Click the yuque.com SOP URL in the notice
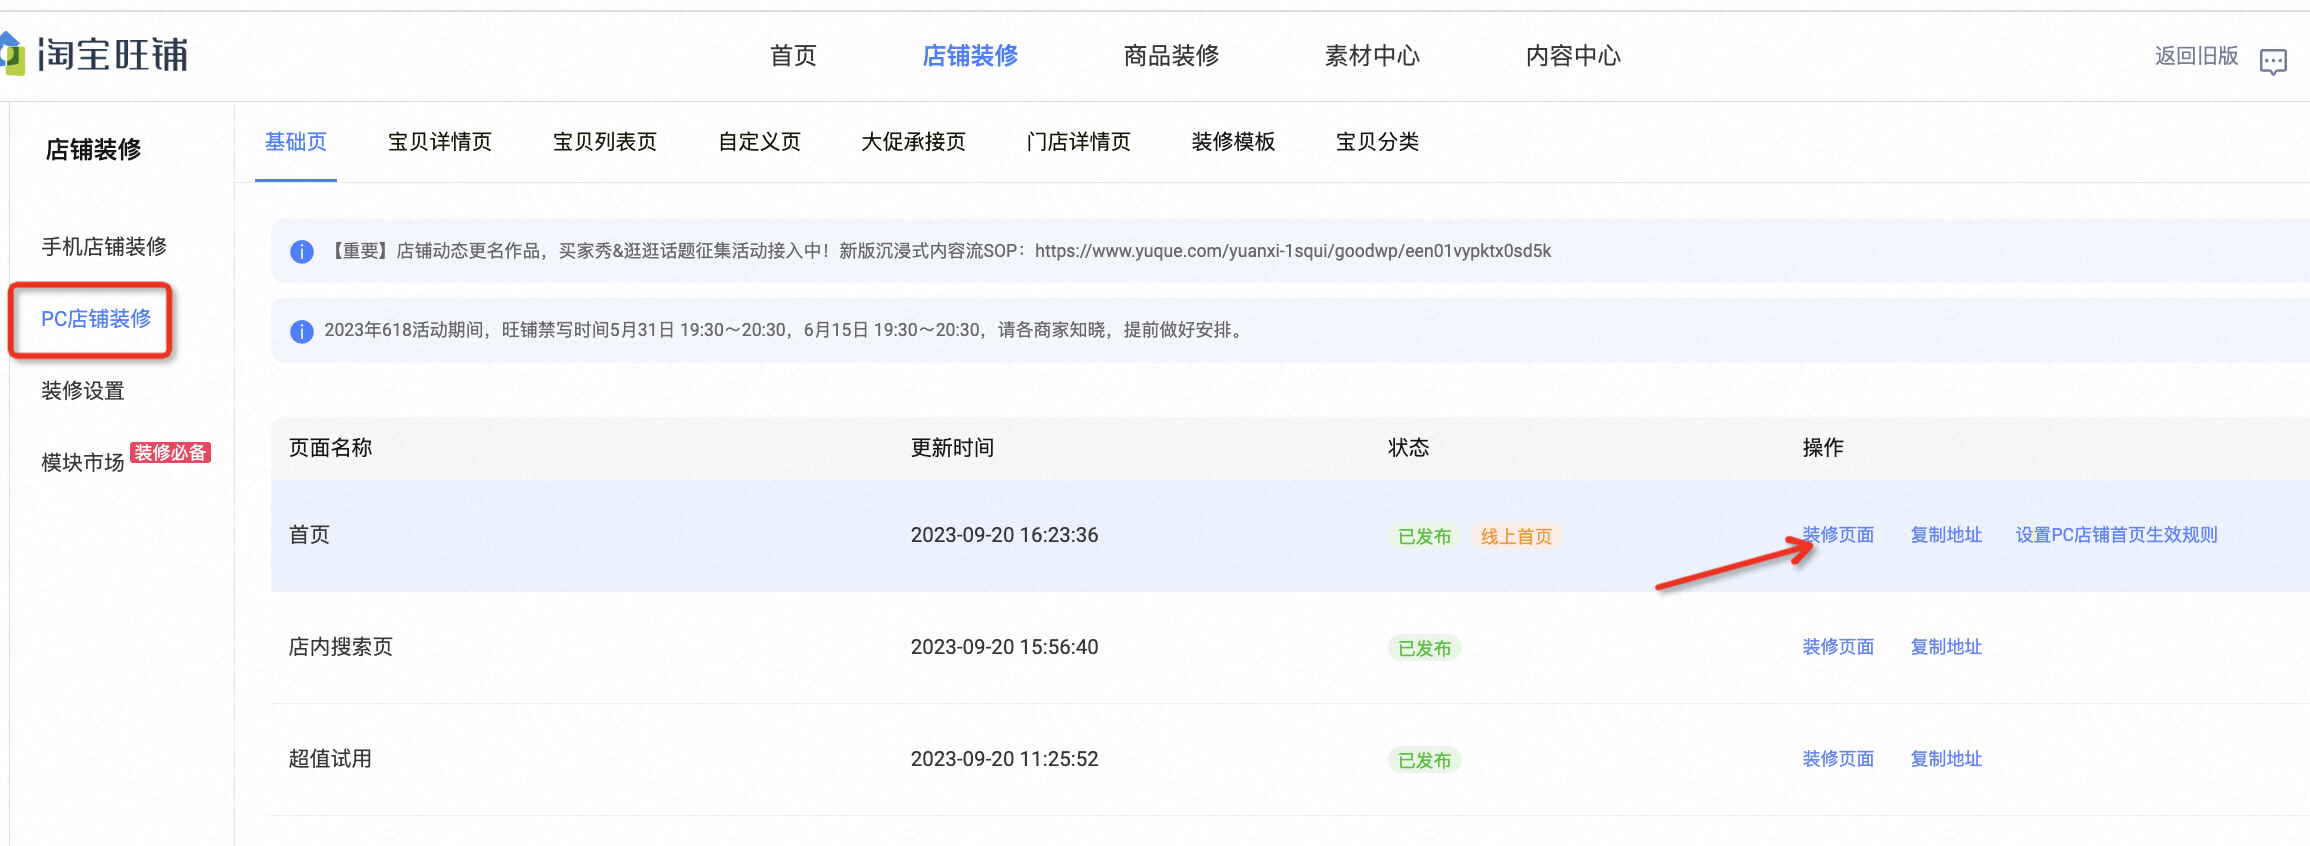 coord(1293,251)
